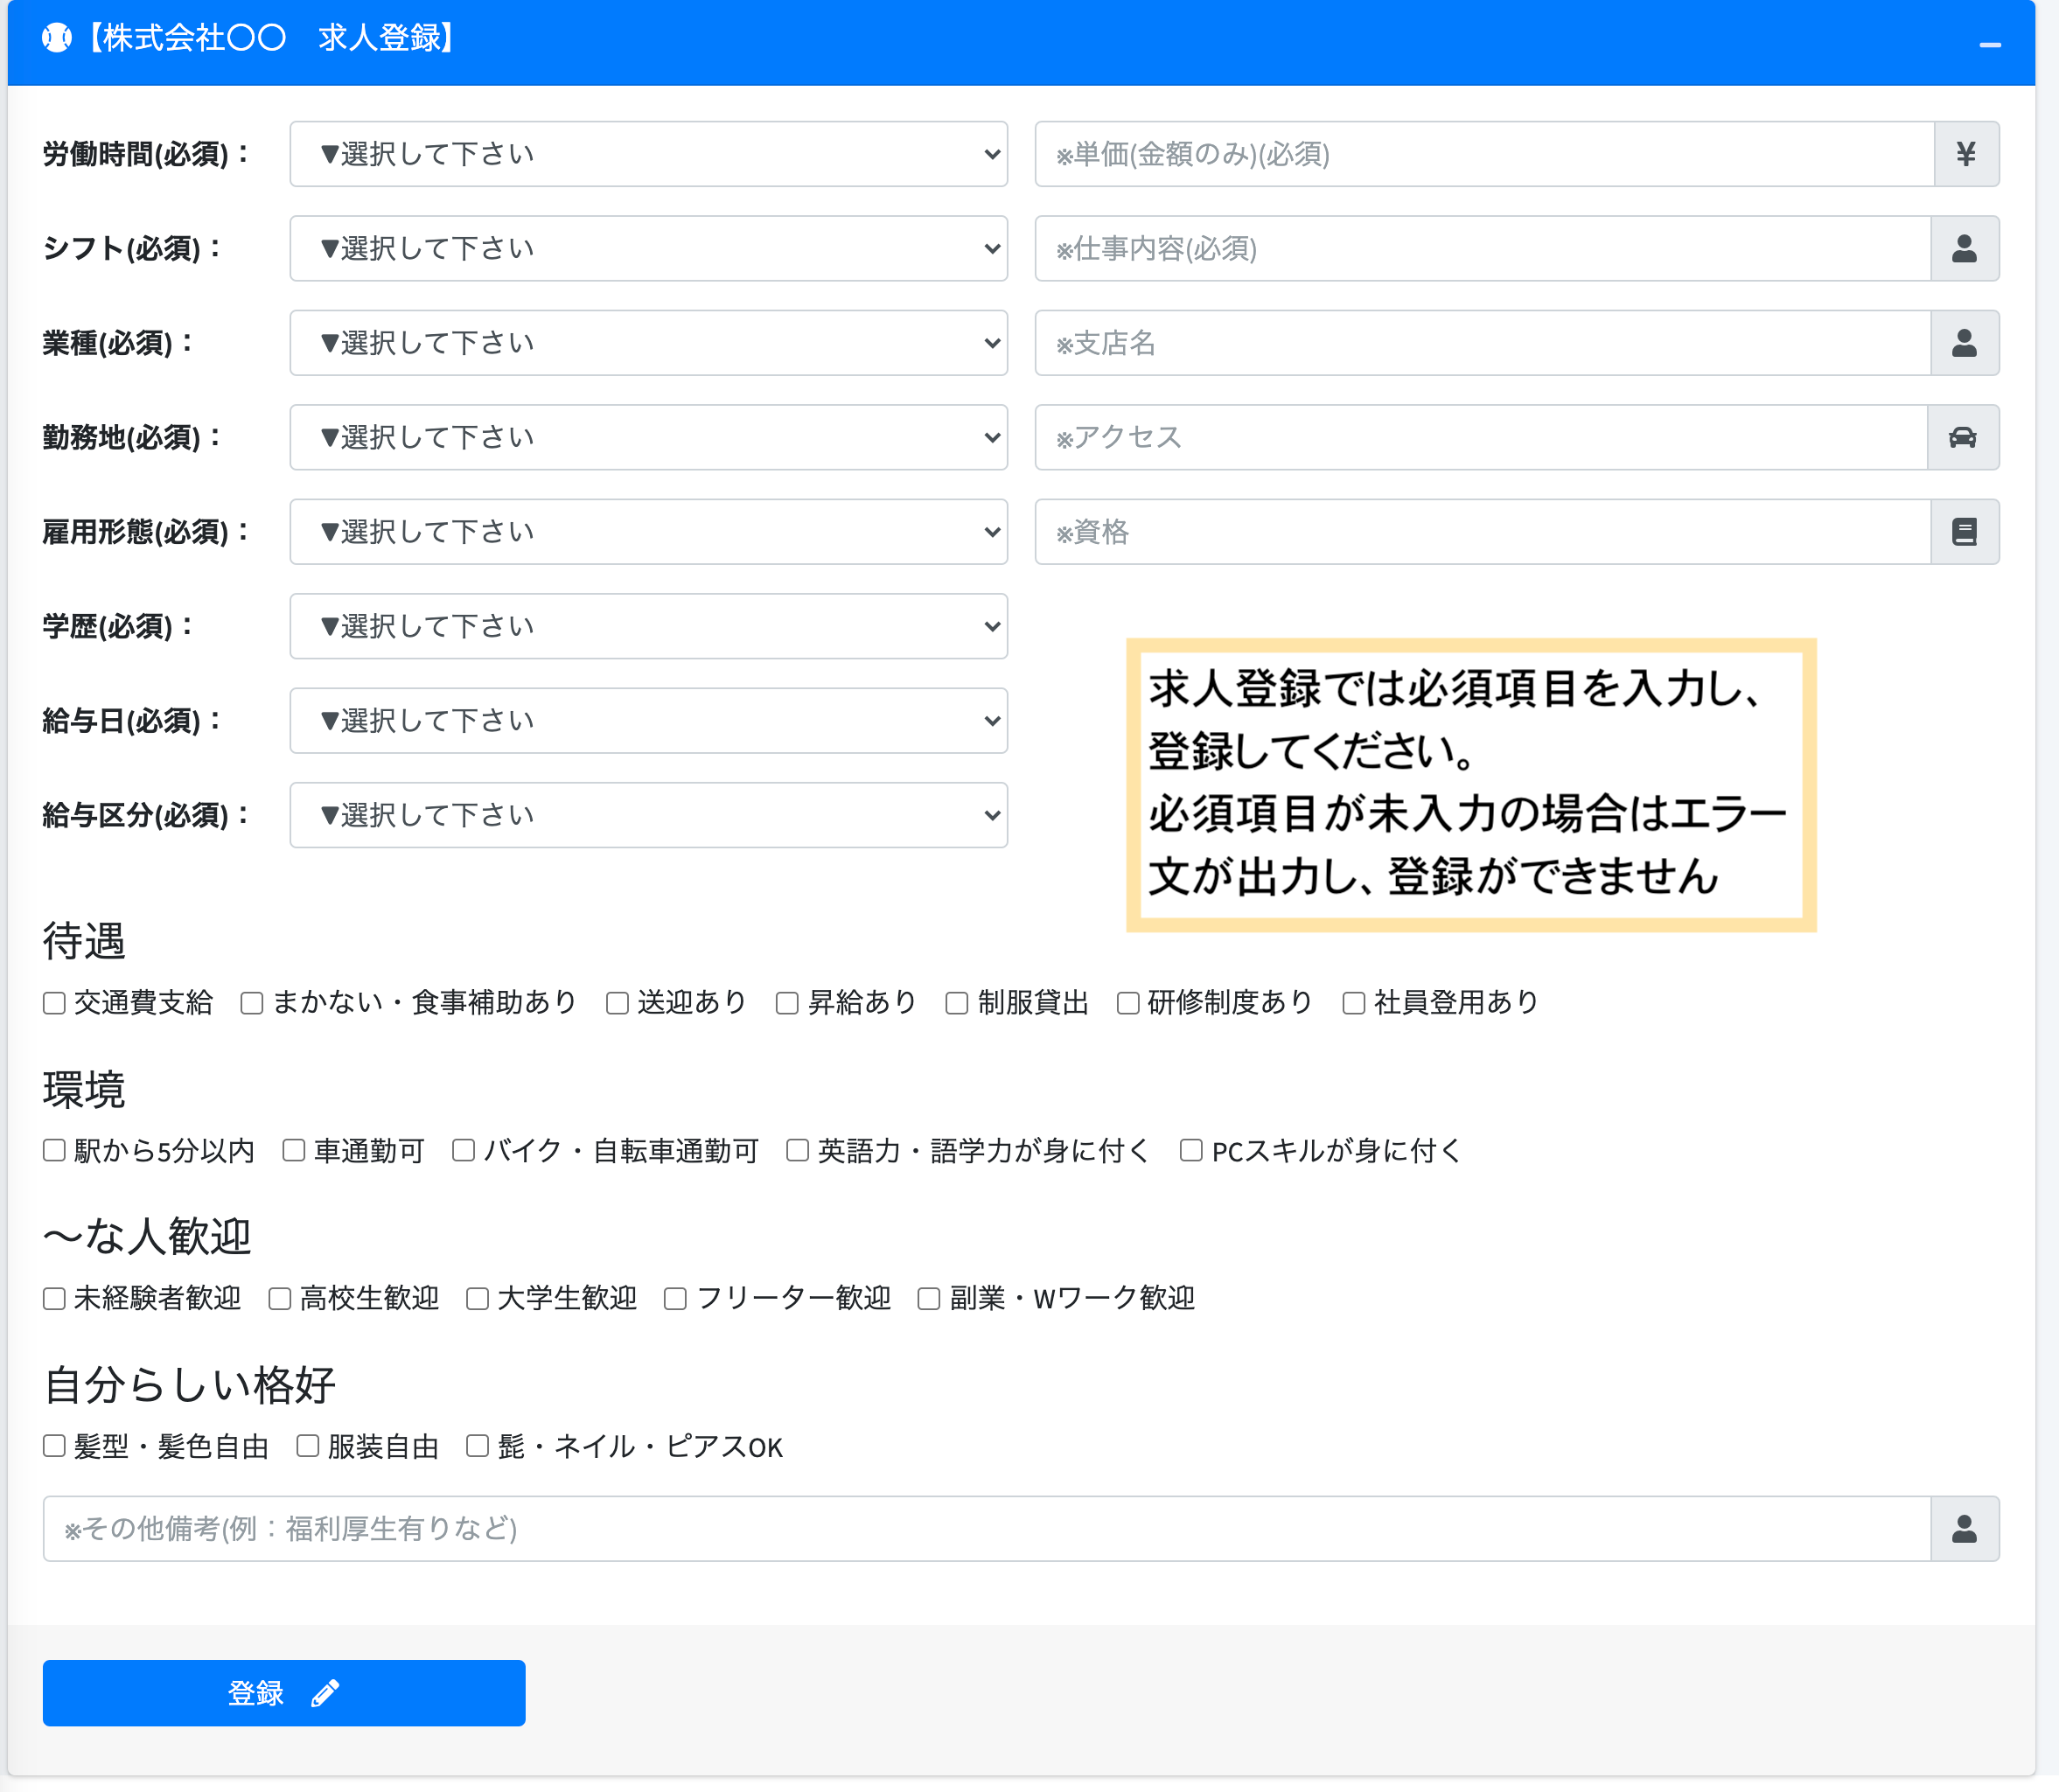Click the book icon beside 資格 field
The width and height of the screenshot is (2059, 1792).
[1964, 531]
